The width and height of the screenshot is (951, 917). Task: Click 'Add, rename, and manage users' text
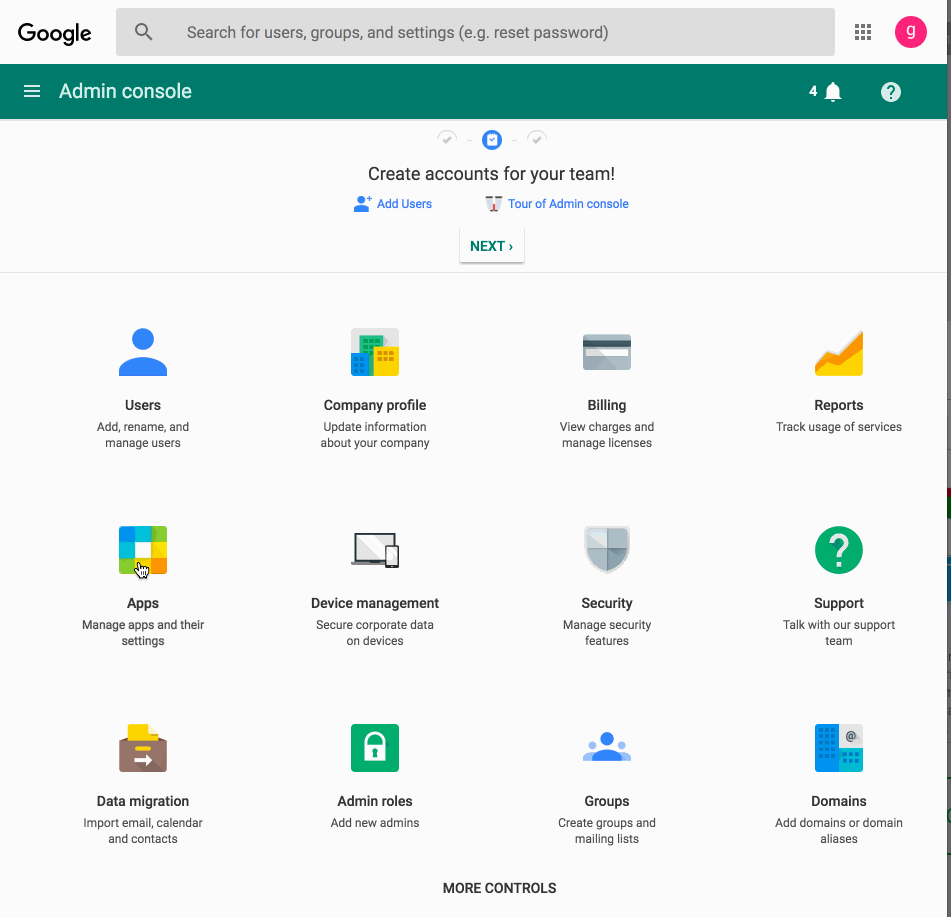coord(143,435)
